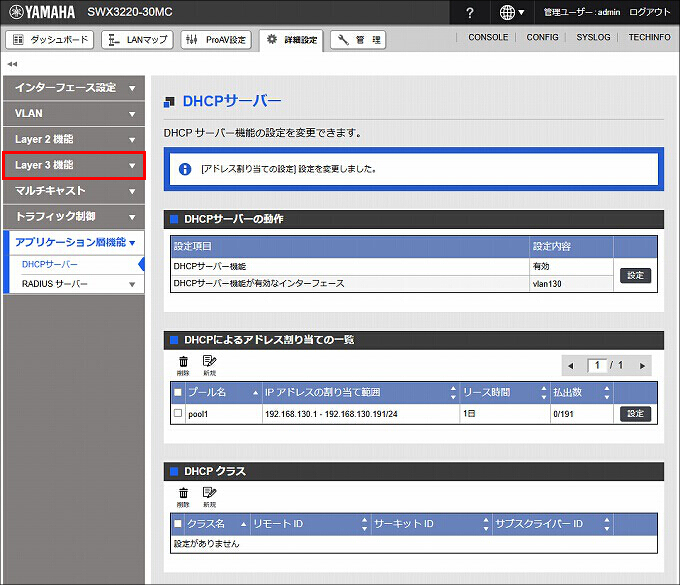Go to previous page arrow

[571, 366]
